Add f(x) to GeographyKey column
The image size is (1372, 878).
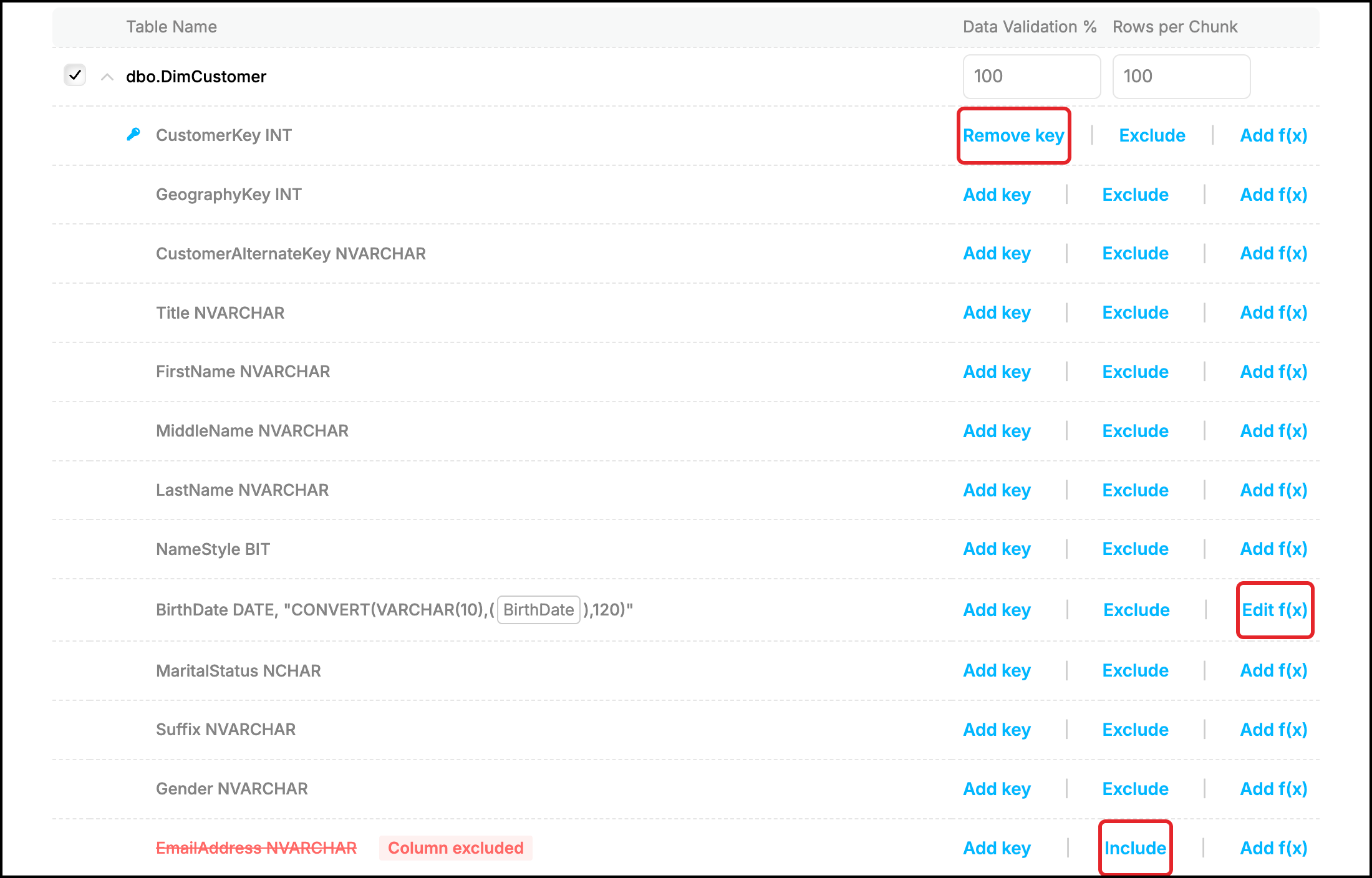click(x=1274, y=195)
